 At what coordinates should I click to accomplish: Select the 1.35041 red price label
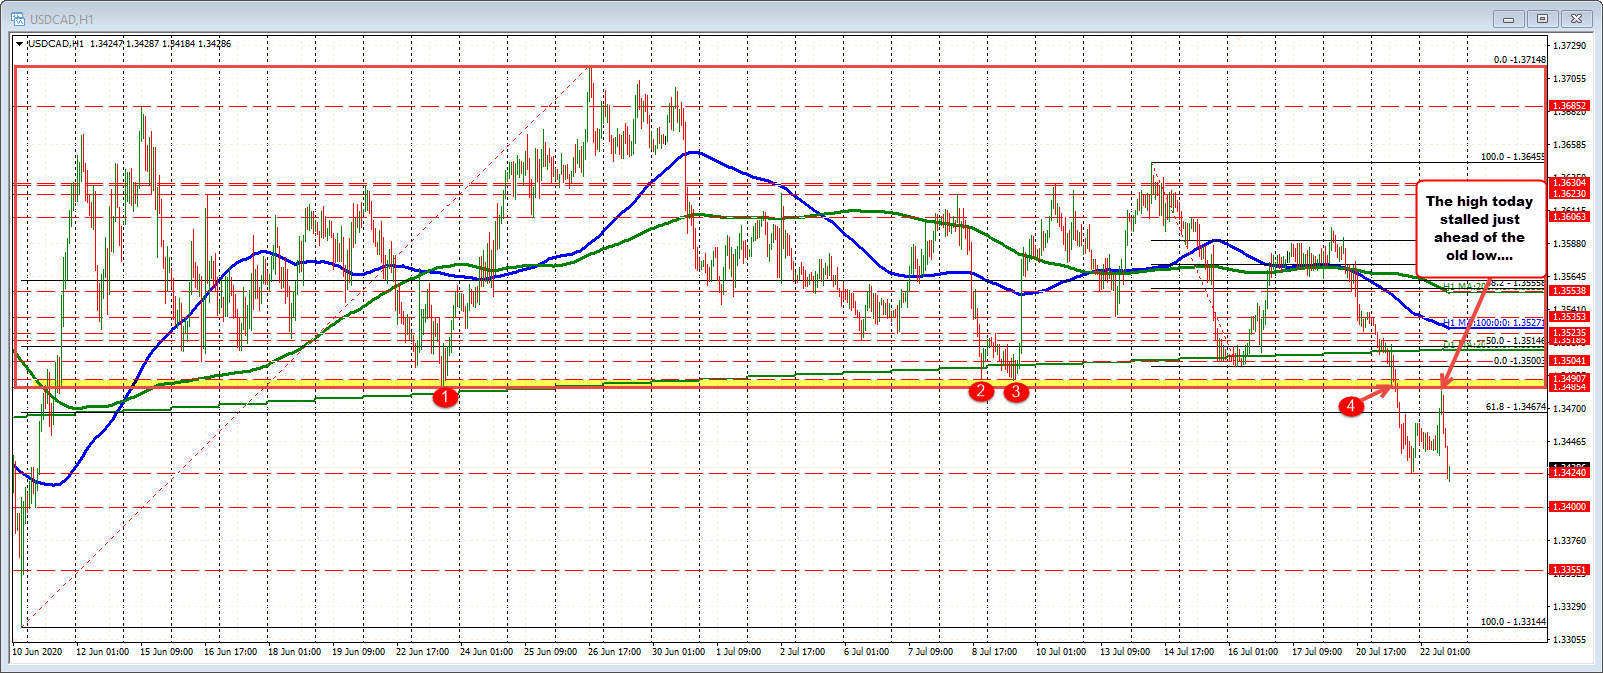(x=1569, y=360)
